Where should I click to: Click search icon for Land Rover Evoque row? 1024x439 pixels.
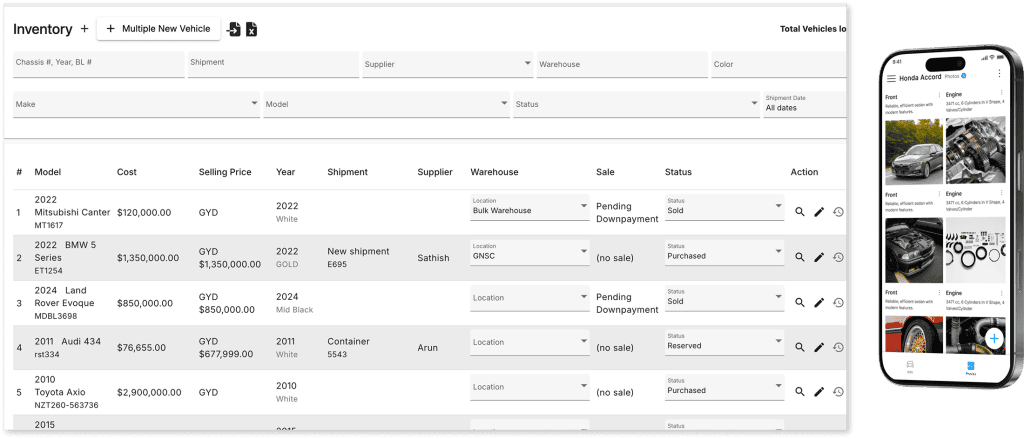799,302
